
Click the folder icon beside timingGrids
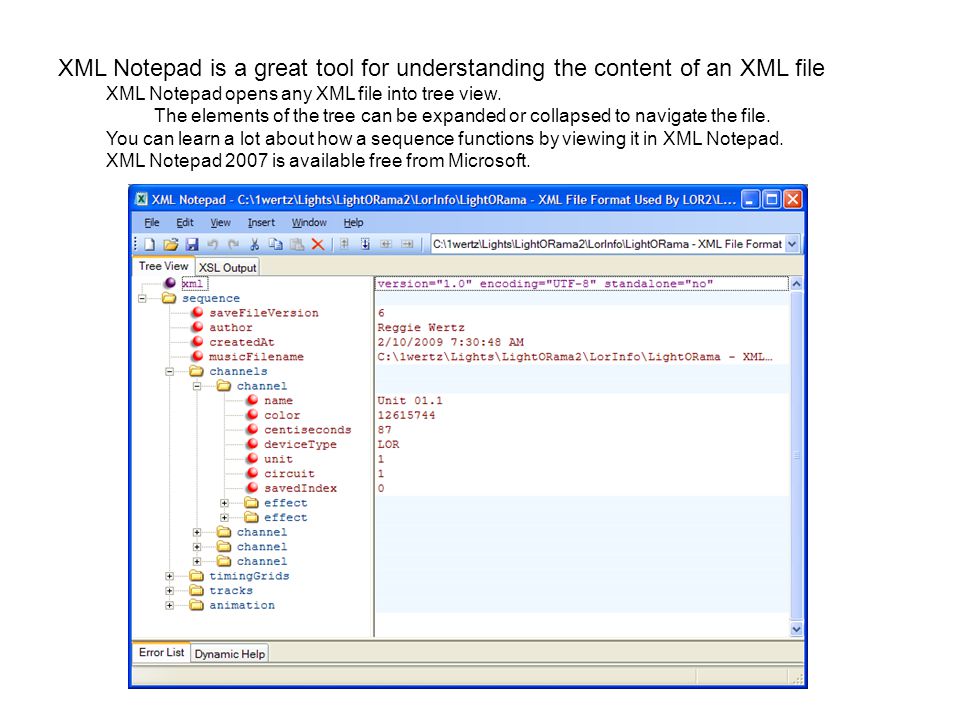point(197,576)
